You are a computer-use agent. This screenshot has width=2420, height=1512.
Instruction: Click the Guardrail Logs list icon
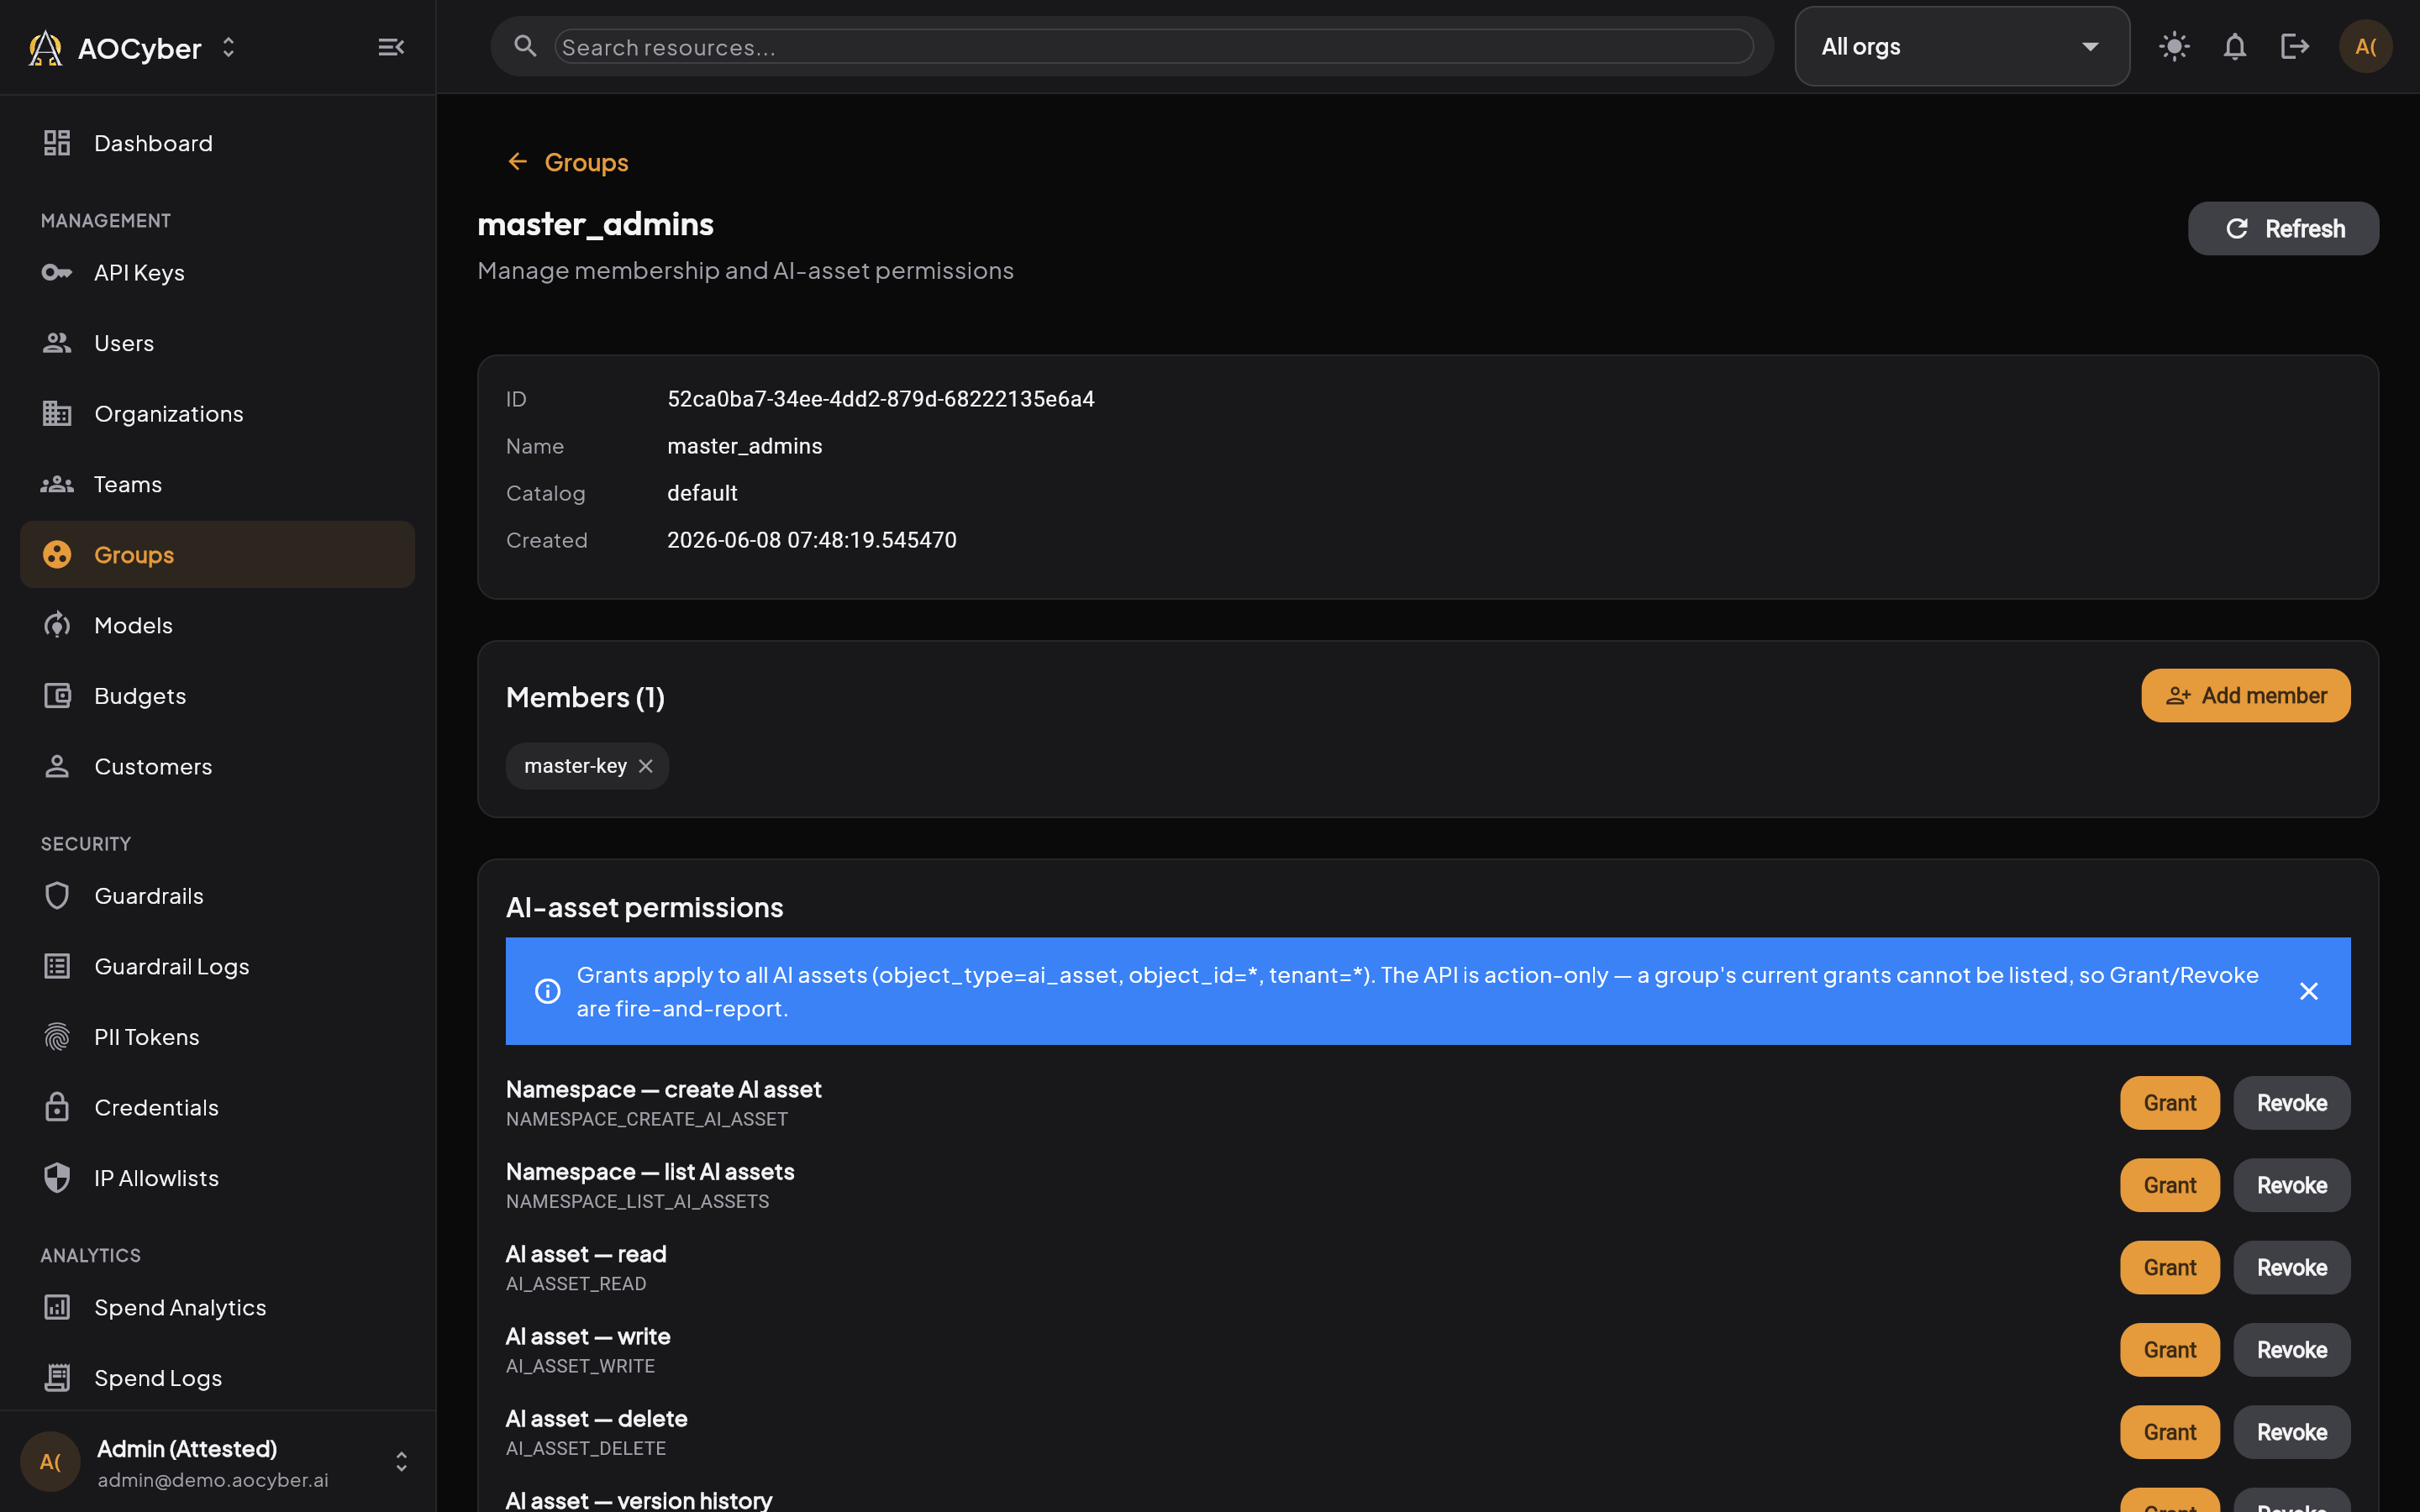(x=57, y=966)
